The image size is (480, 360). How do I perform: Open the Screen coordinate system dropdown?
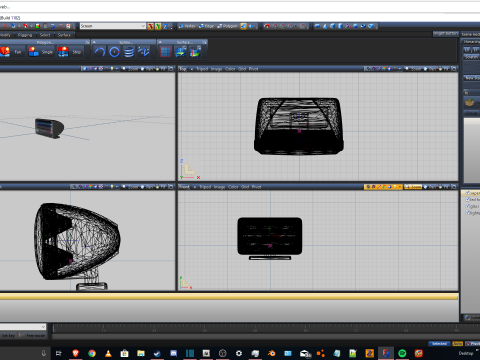[x=113, y=26]
